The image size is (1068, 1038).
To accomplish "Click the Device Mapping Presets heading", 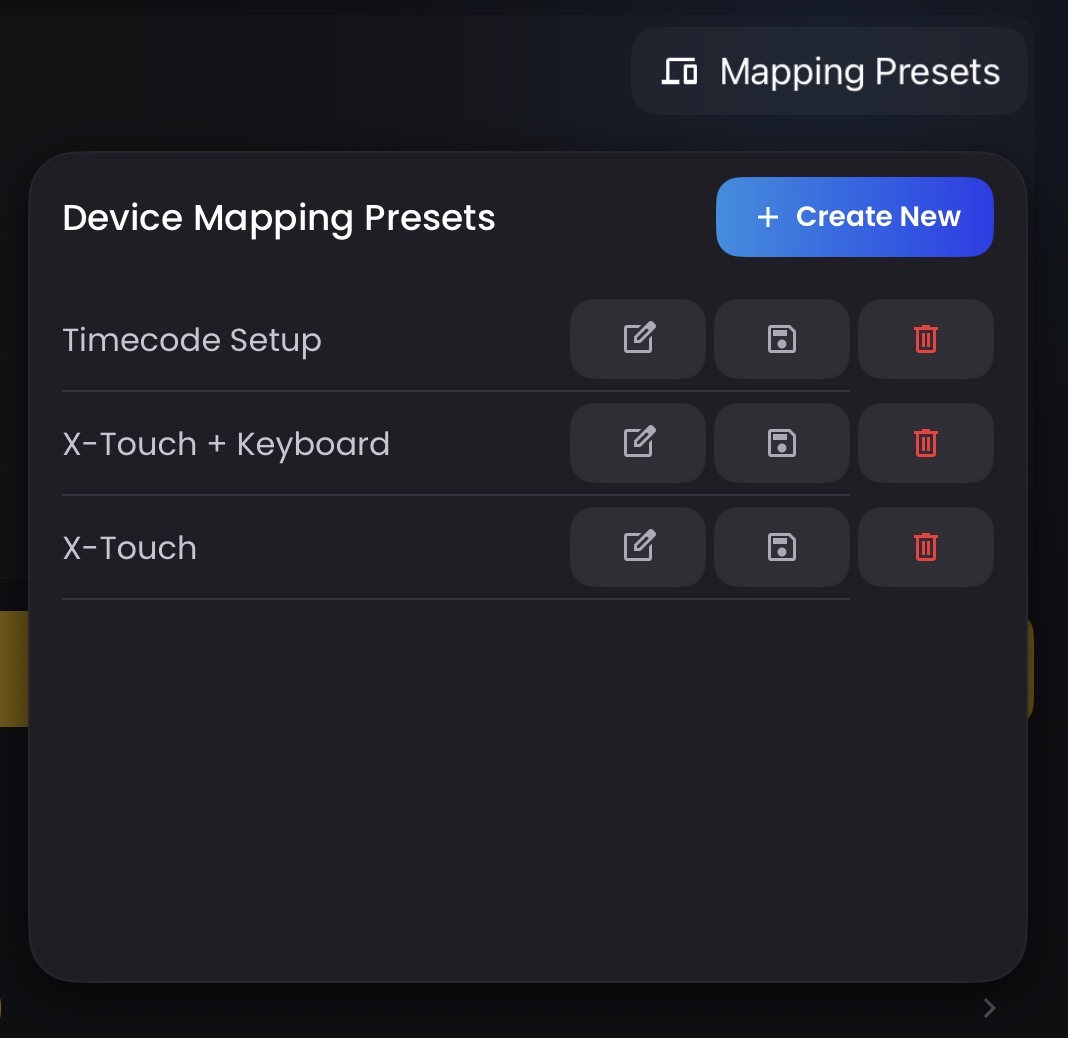I will (278, 217).
